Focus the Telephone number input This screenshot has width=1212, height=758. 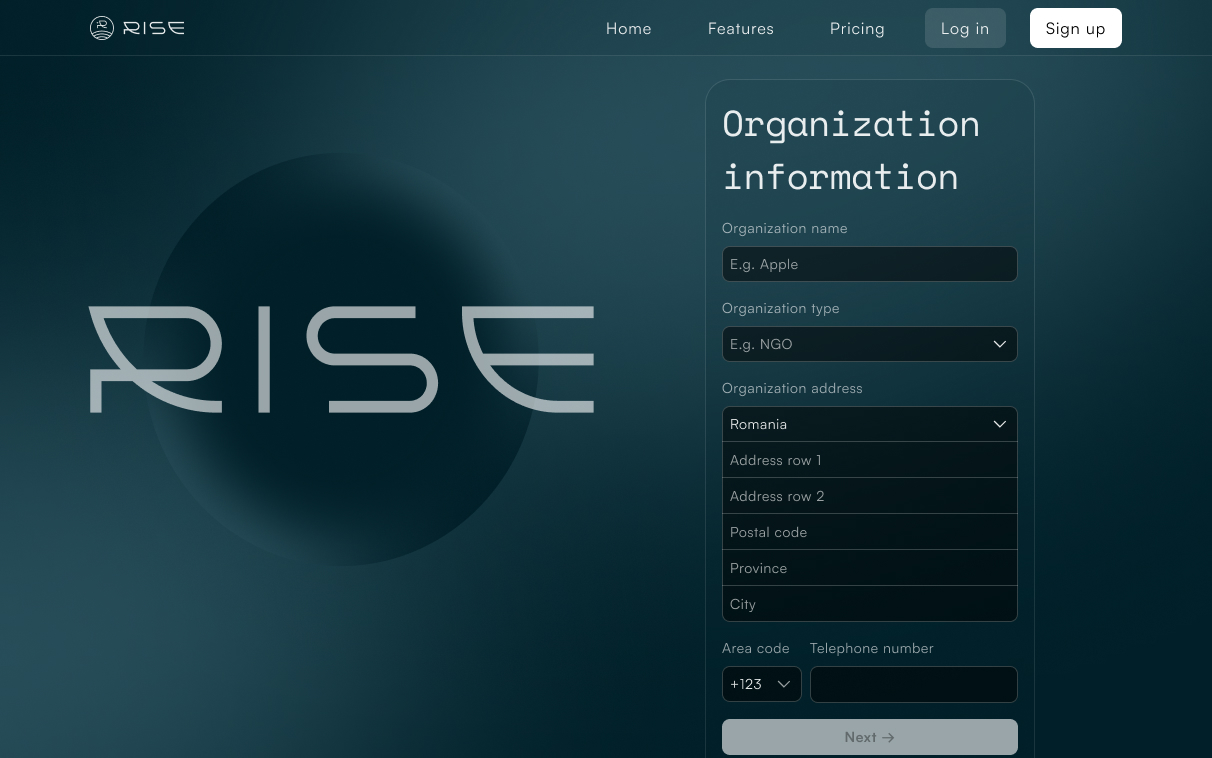click(x=913, y=684)
